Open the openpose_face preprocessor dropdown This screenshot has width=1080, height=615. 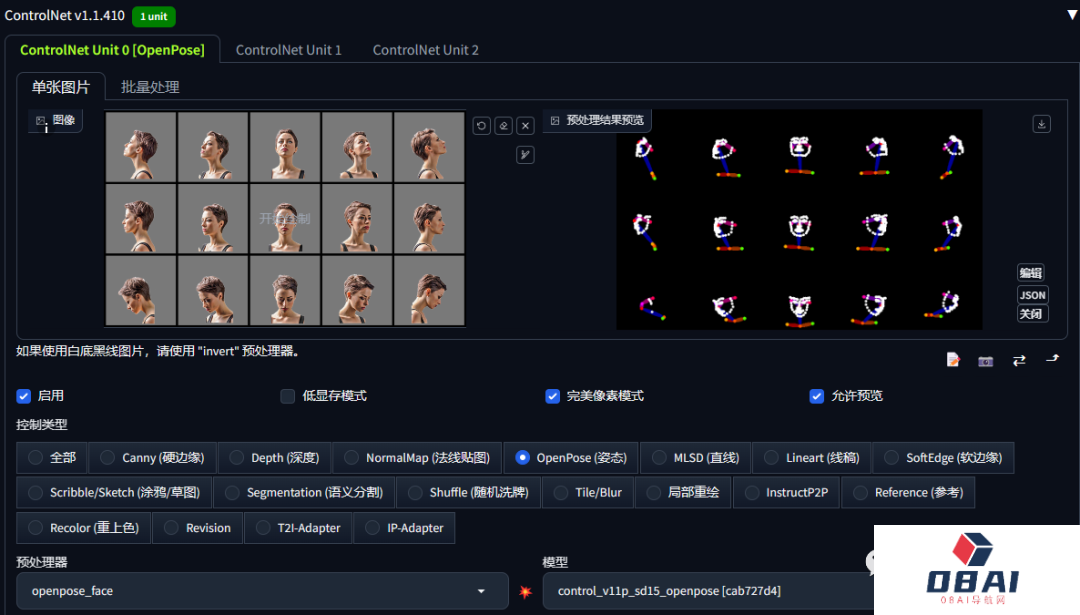(x=262, y=591)
